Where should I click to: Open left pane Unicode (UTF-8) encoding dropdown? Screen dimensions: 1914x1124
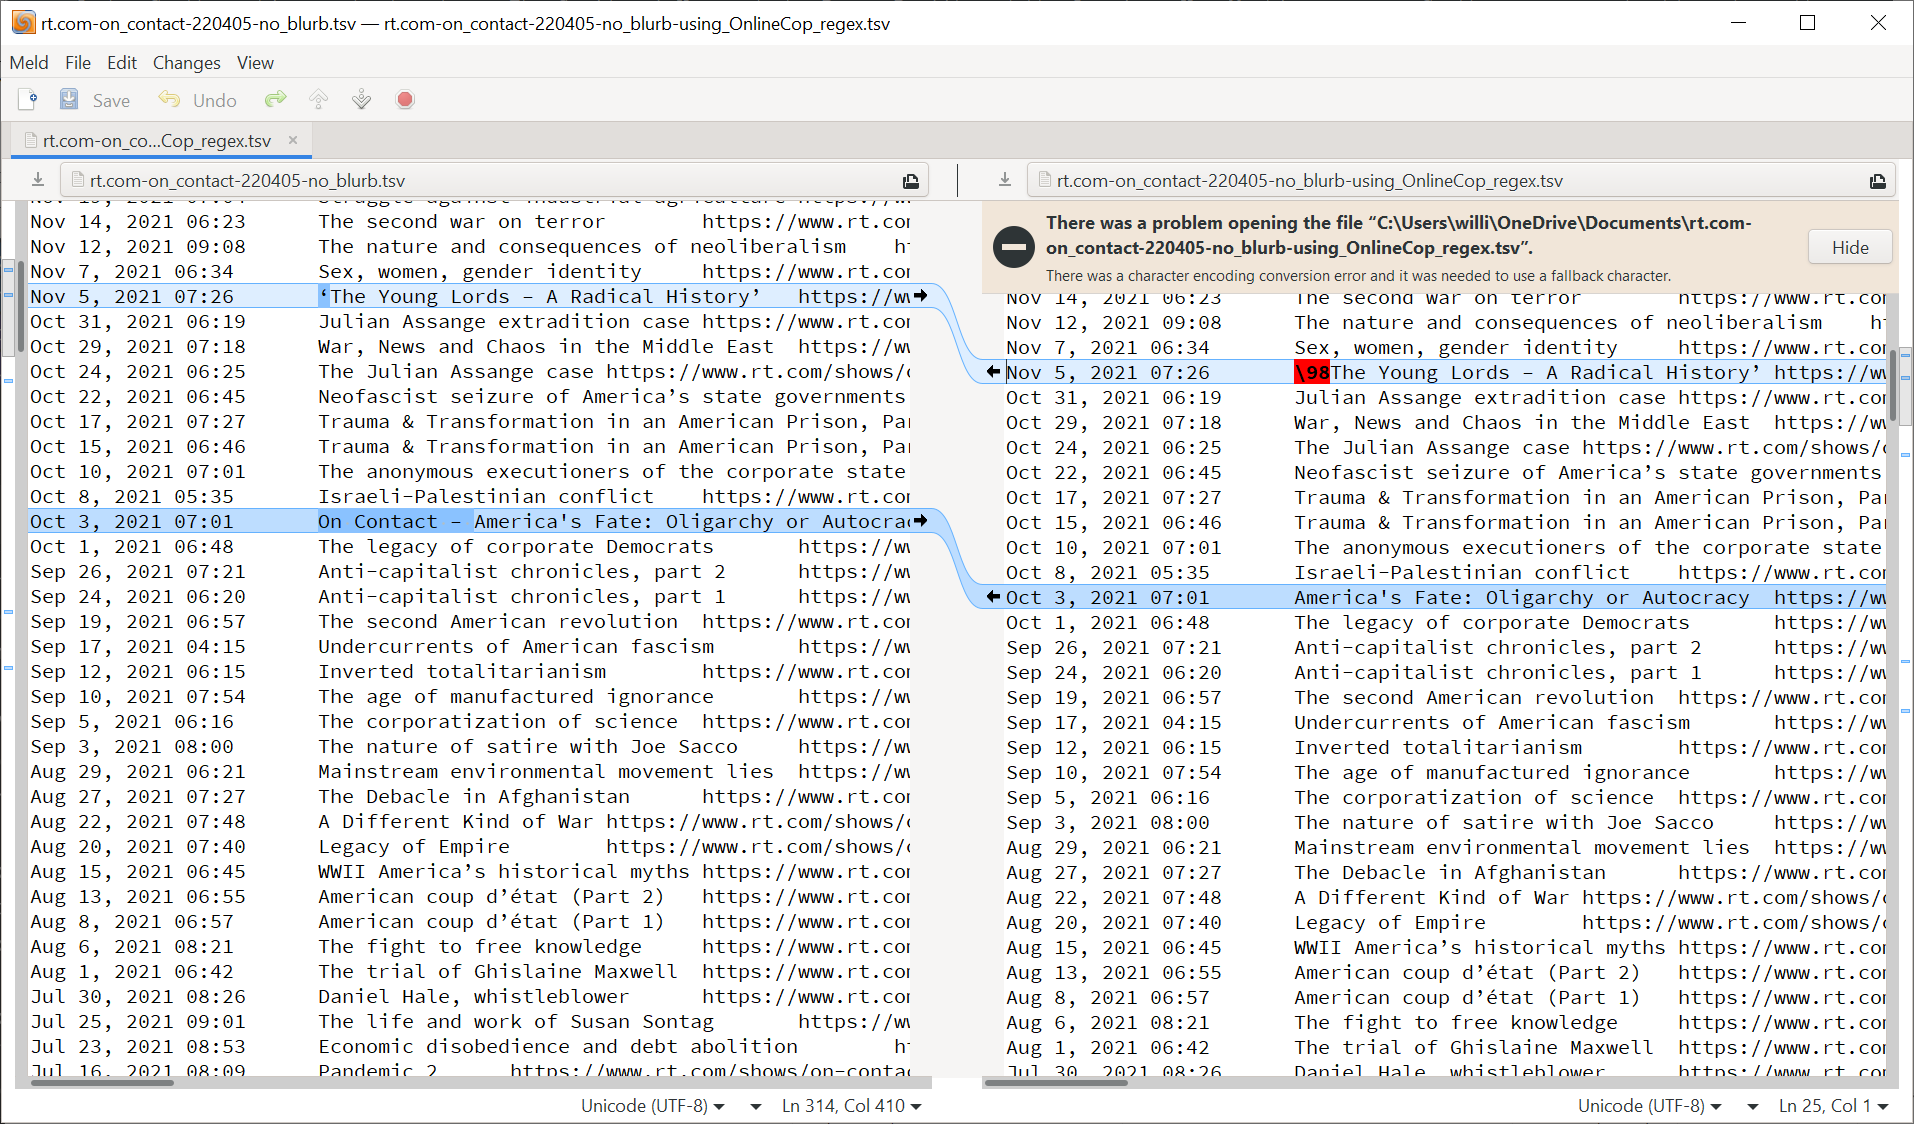652,1105
